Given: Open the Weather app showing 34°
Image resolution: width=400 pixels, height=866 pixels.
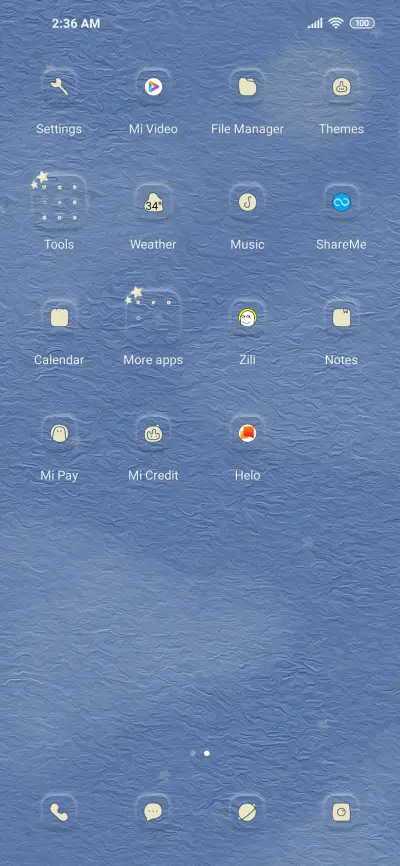Looking at the screenshot, I should [x=153, y=203].
